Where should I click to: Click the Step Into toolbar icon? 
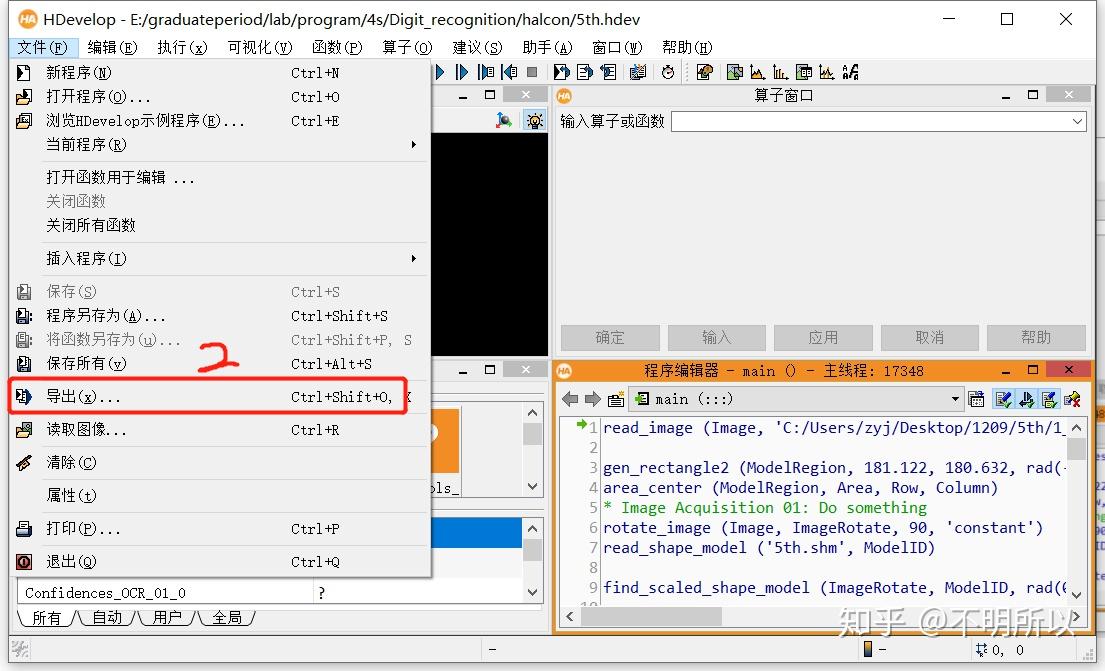(x=486, y=72)
